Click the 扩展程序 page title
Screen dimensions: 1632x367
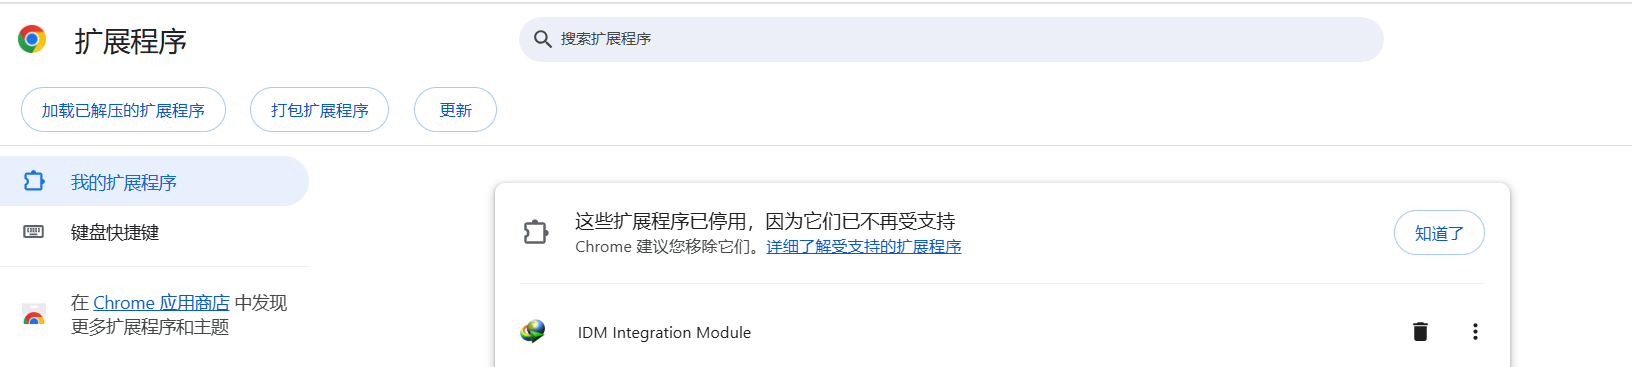130,41
